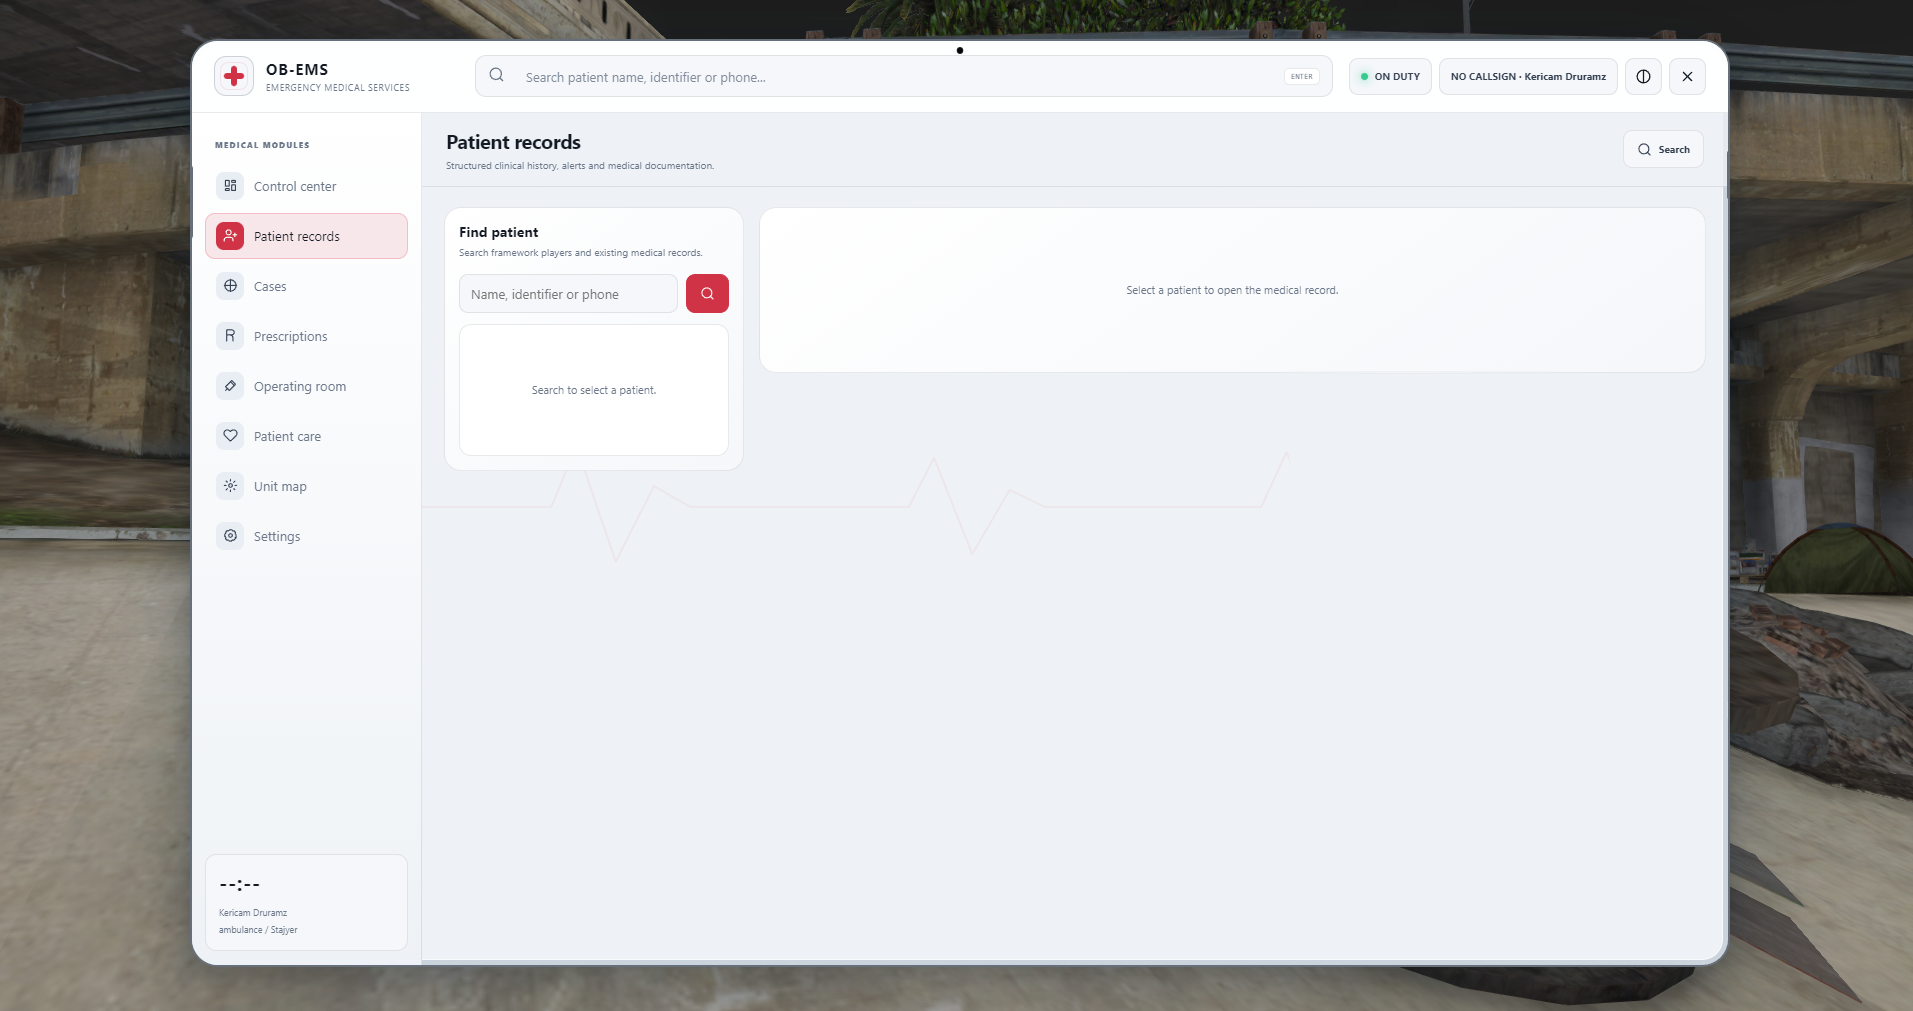Image resolution: width=1913 pixels, height=1011 pixels.
Task: Open Patient care heart icon
Action: tap(230, 436)
